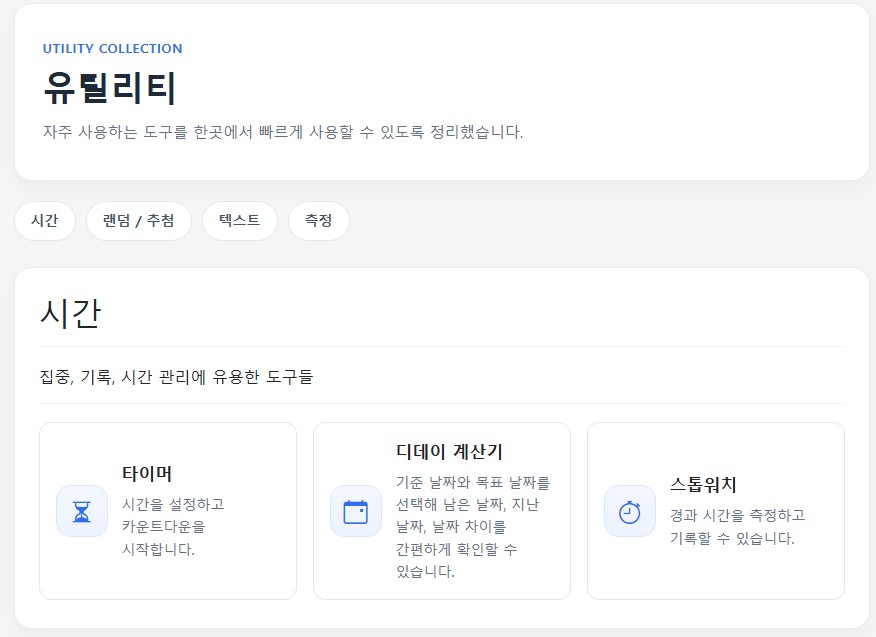The image size is (876, 637).
Task: Click the 디데이 계산기 calendar icon
Action: click(354, 511)
